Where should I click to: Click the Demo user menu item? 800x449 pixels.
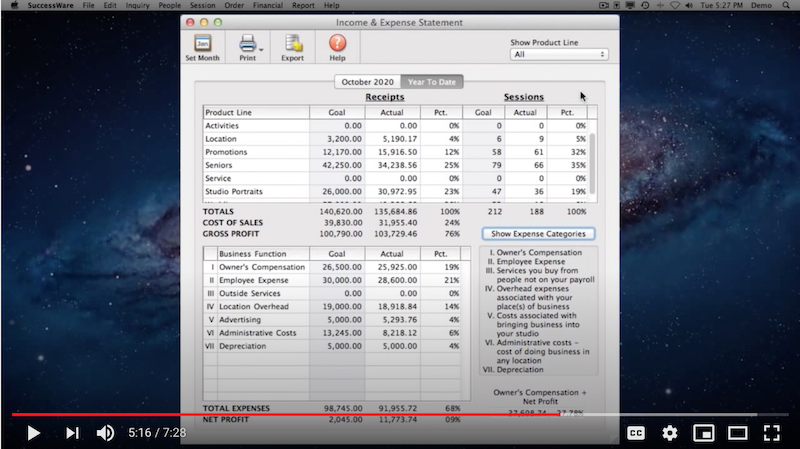761,5
